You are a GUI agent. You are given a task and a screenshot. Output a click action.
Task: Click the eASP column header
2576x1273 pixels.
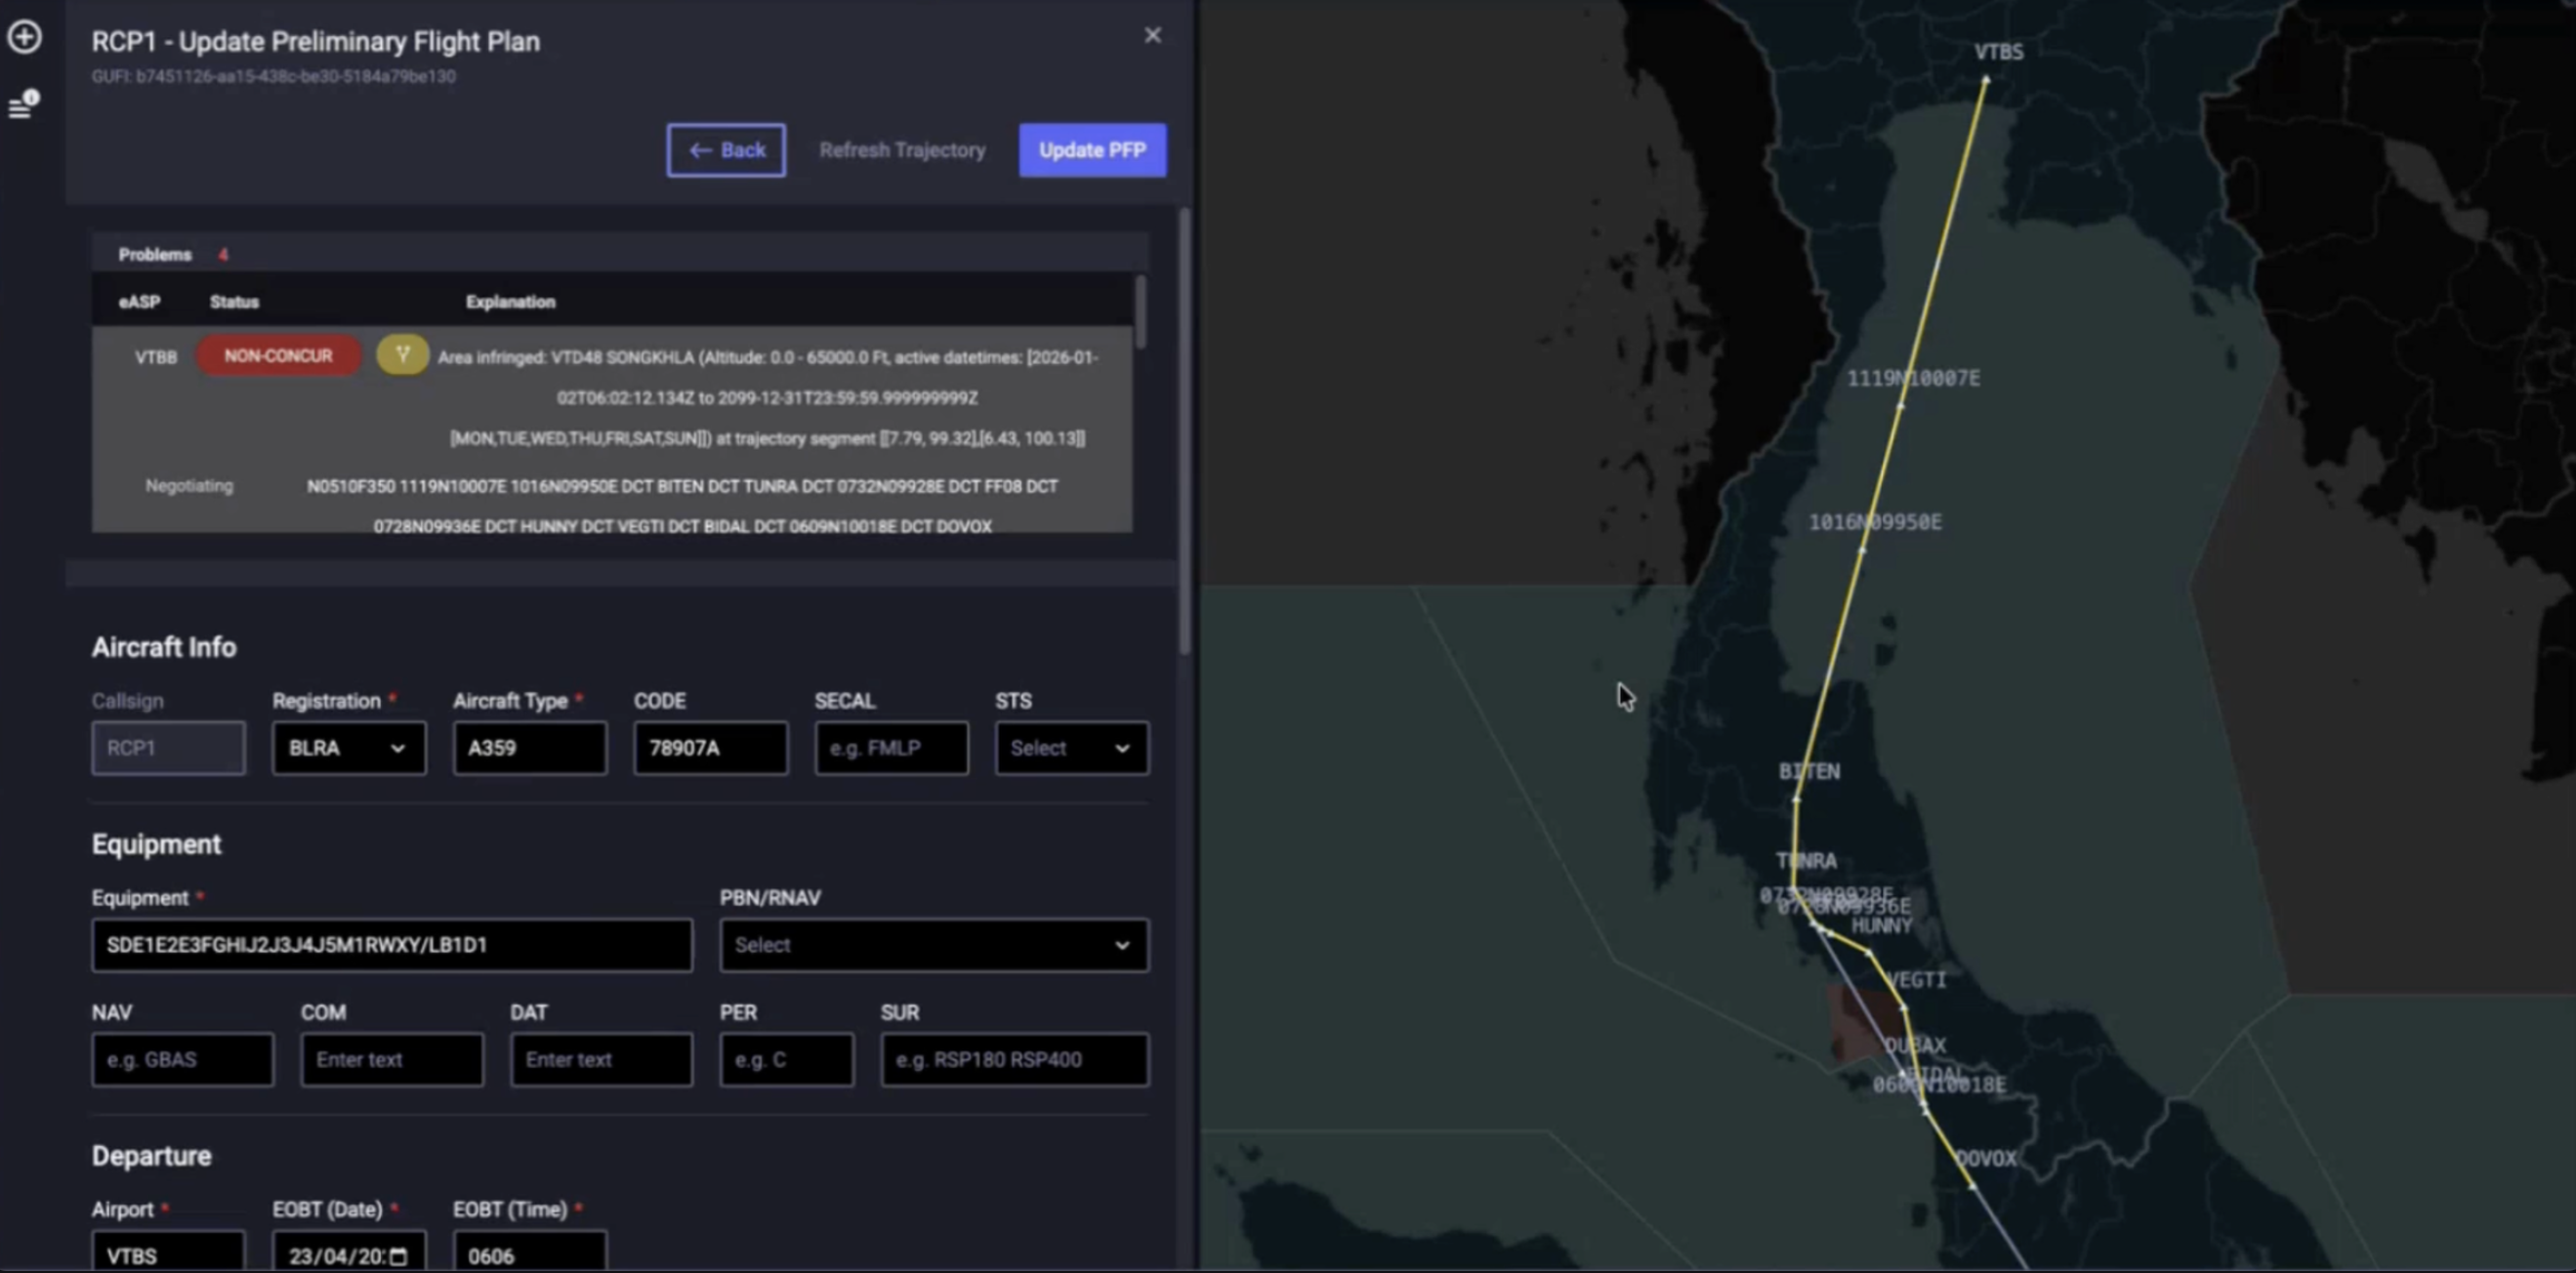coord(139,301)
